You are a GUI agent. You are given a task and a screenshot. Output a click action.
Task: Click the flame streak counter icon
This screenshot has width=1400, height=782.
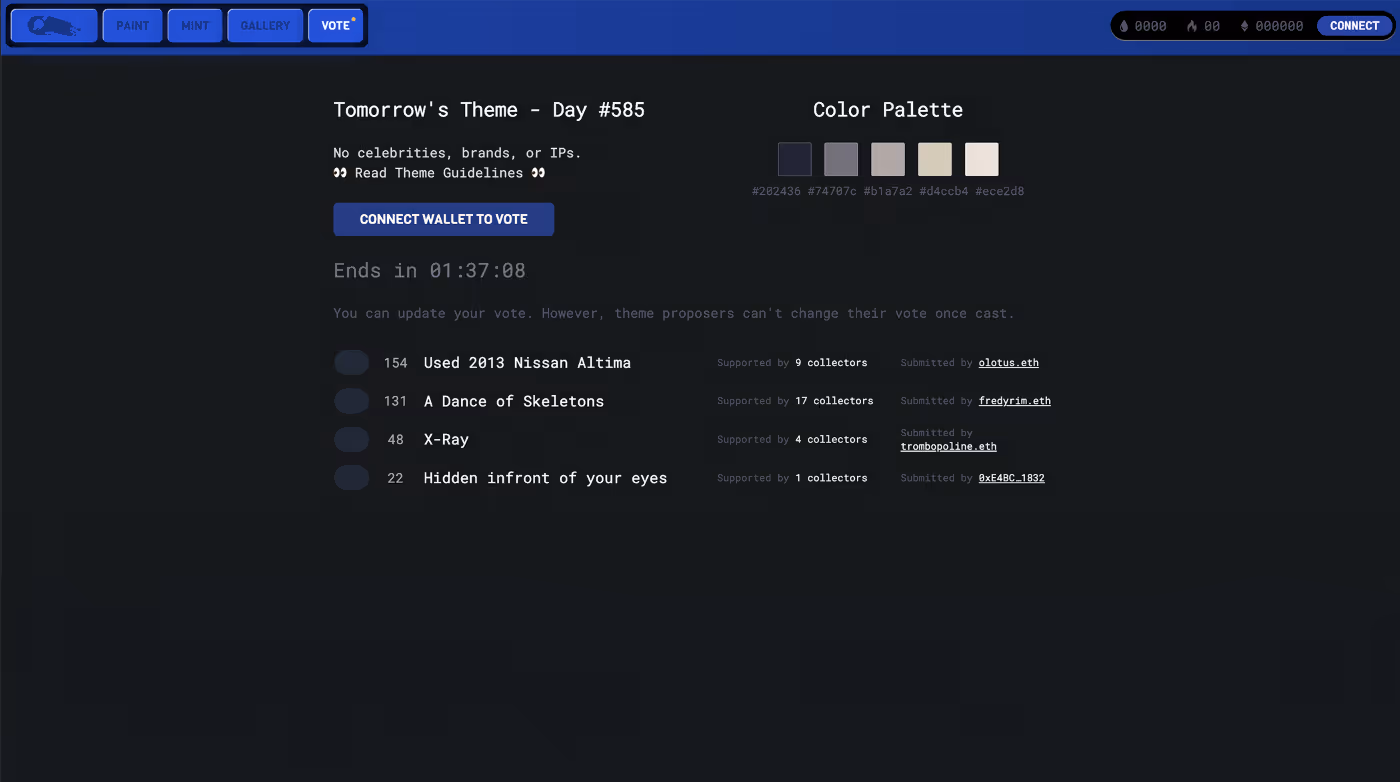pos(1192,26)
